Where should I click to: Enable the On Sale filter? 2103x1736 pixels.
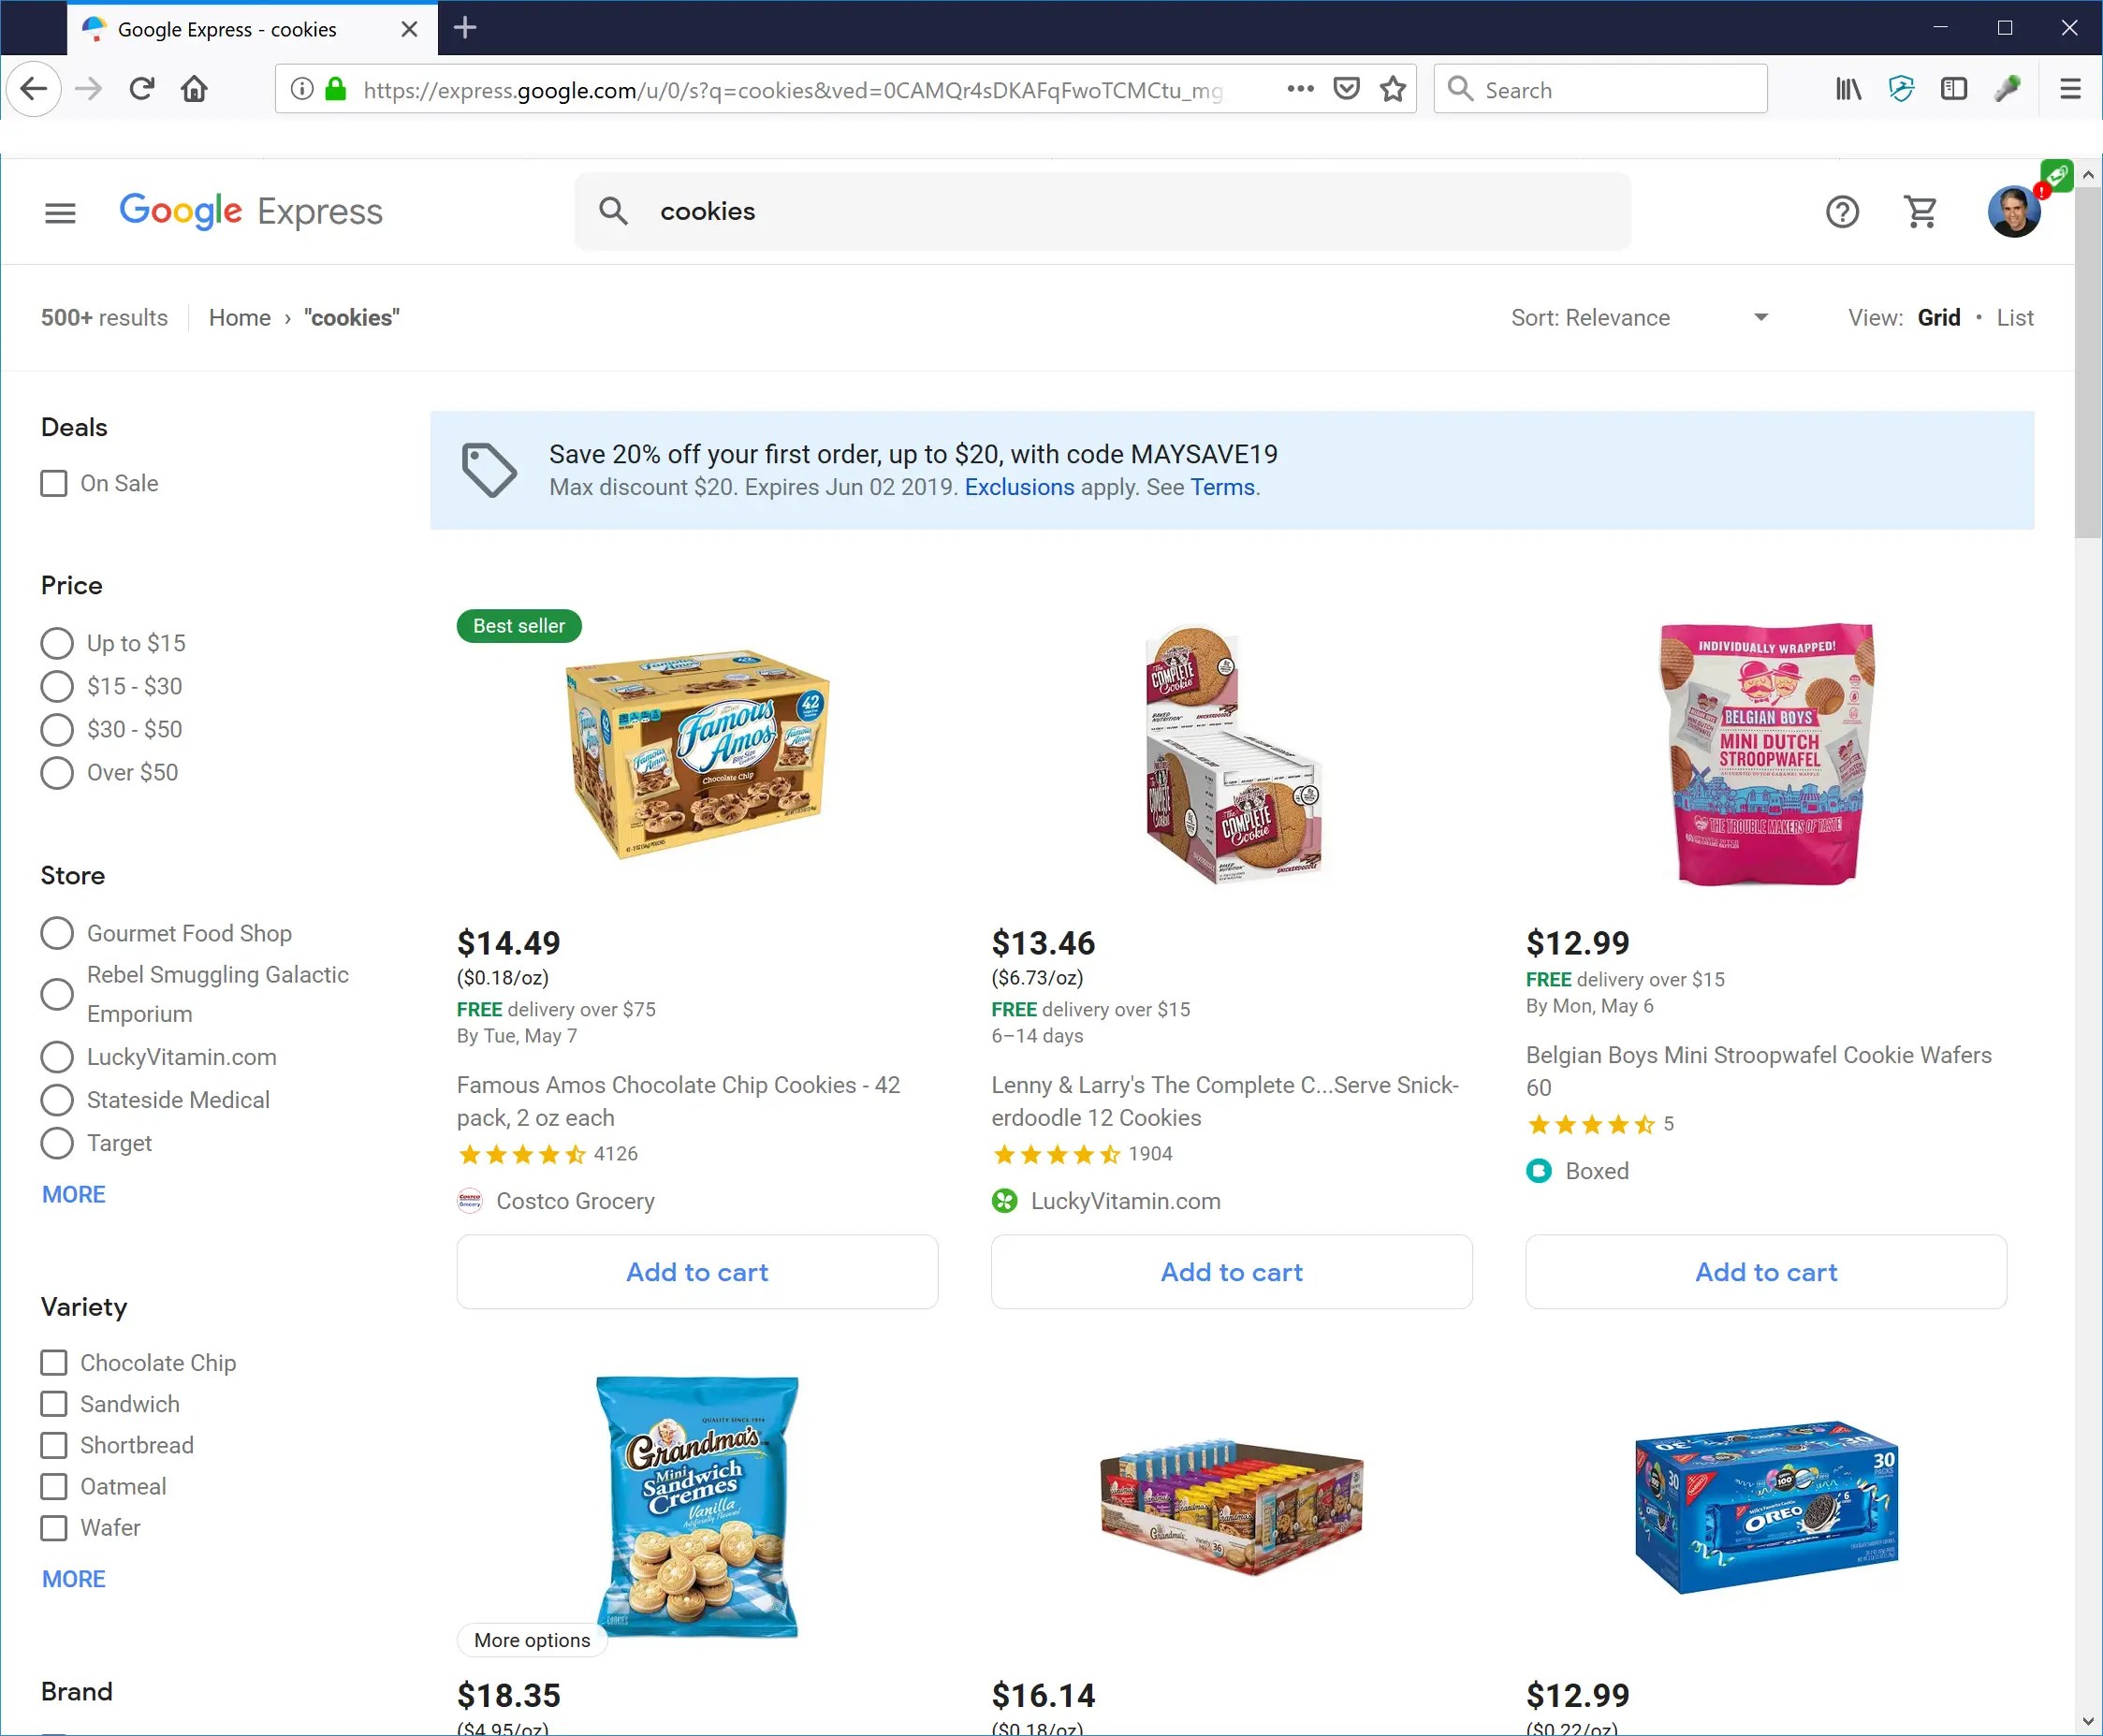pos(53,483)
